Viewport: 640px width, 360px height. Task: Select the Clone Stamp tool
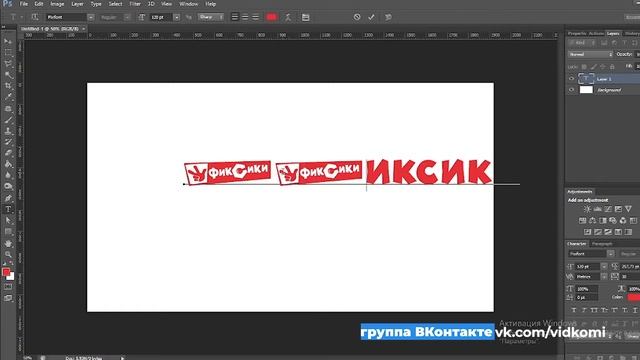click(x=8, y=131)
